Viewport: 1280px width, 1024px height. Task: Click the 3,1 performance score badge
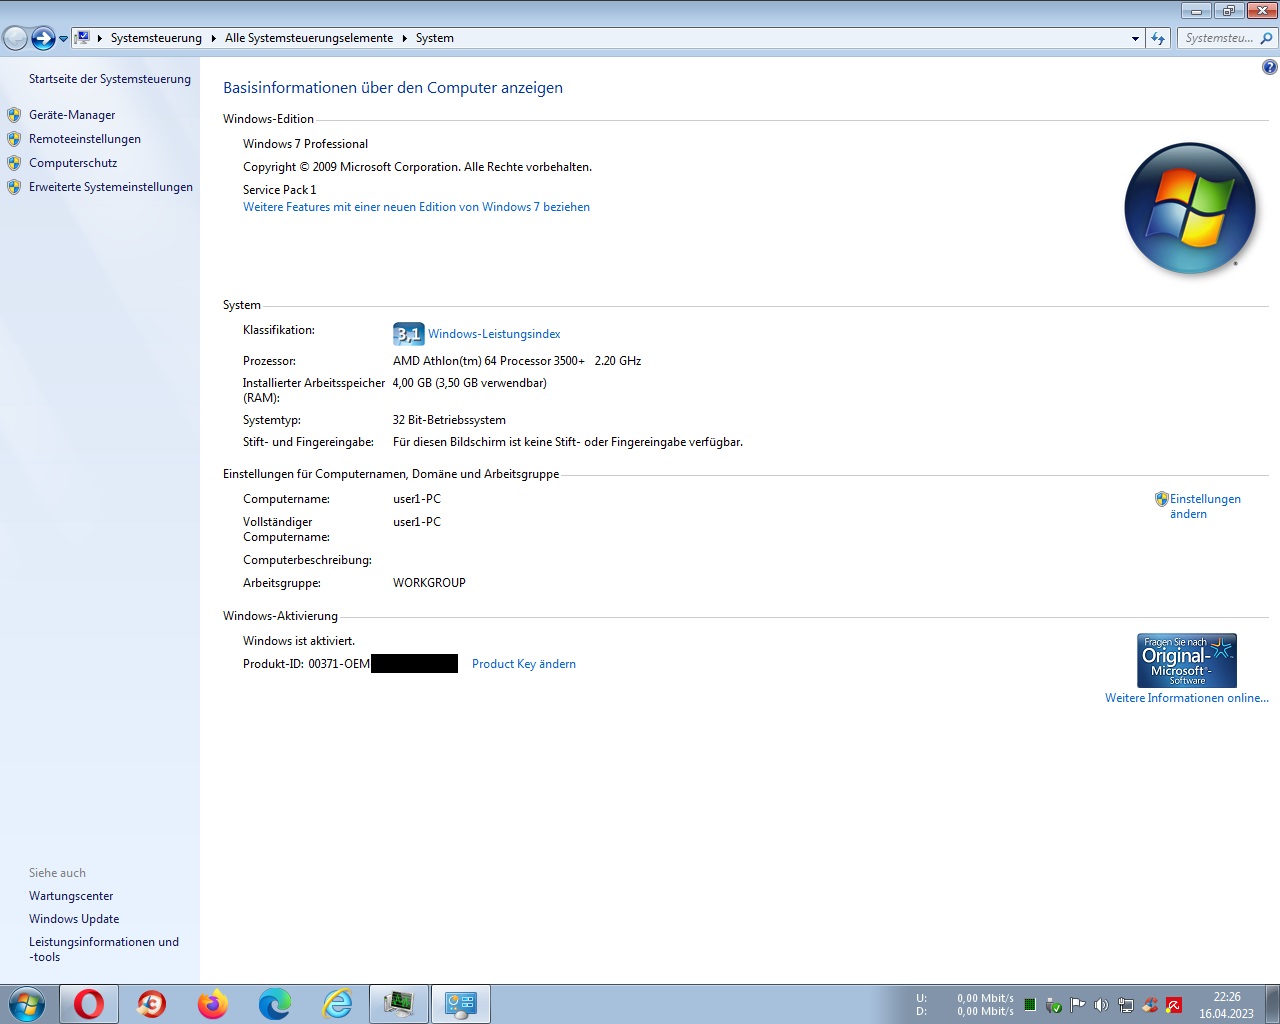point(408,334)
